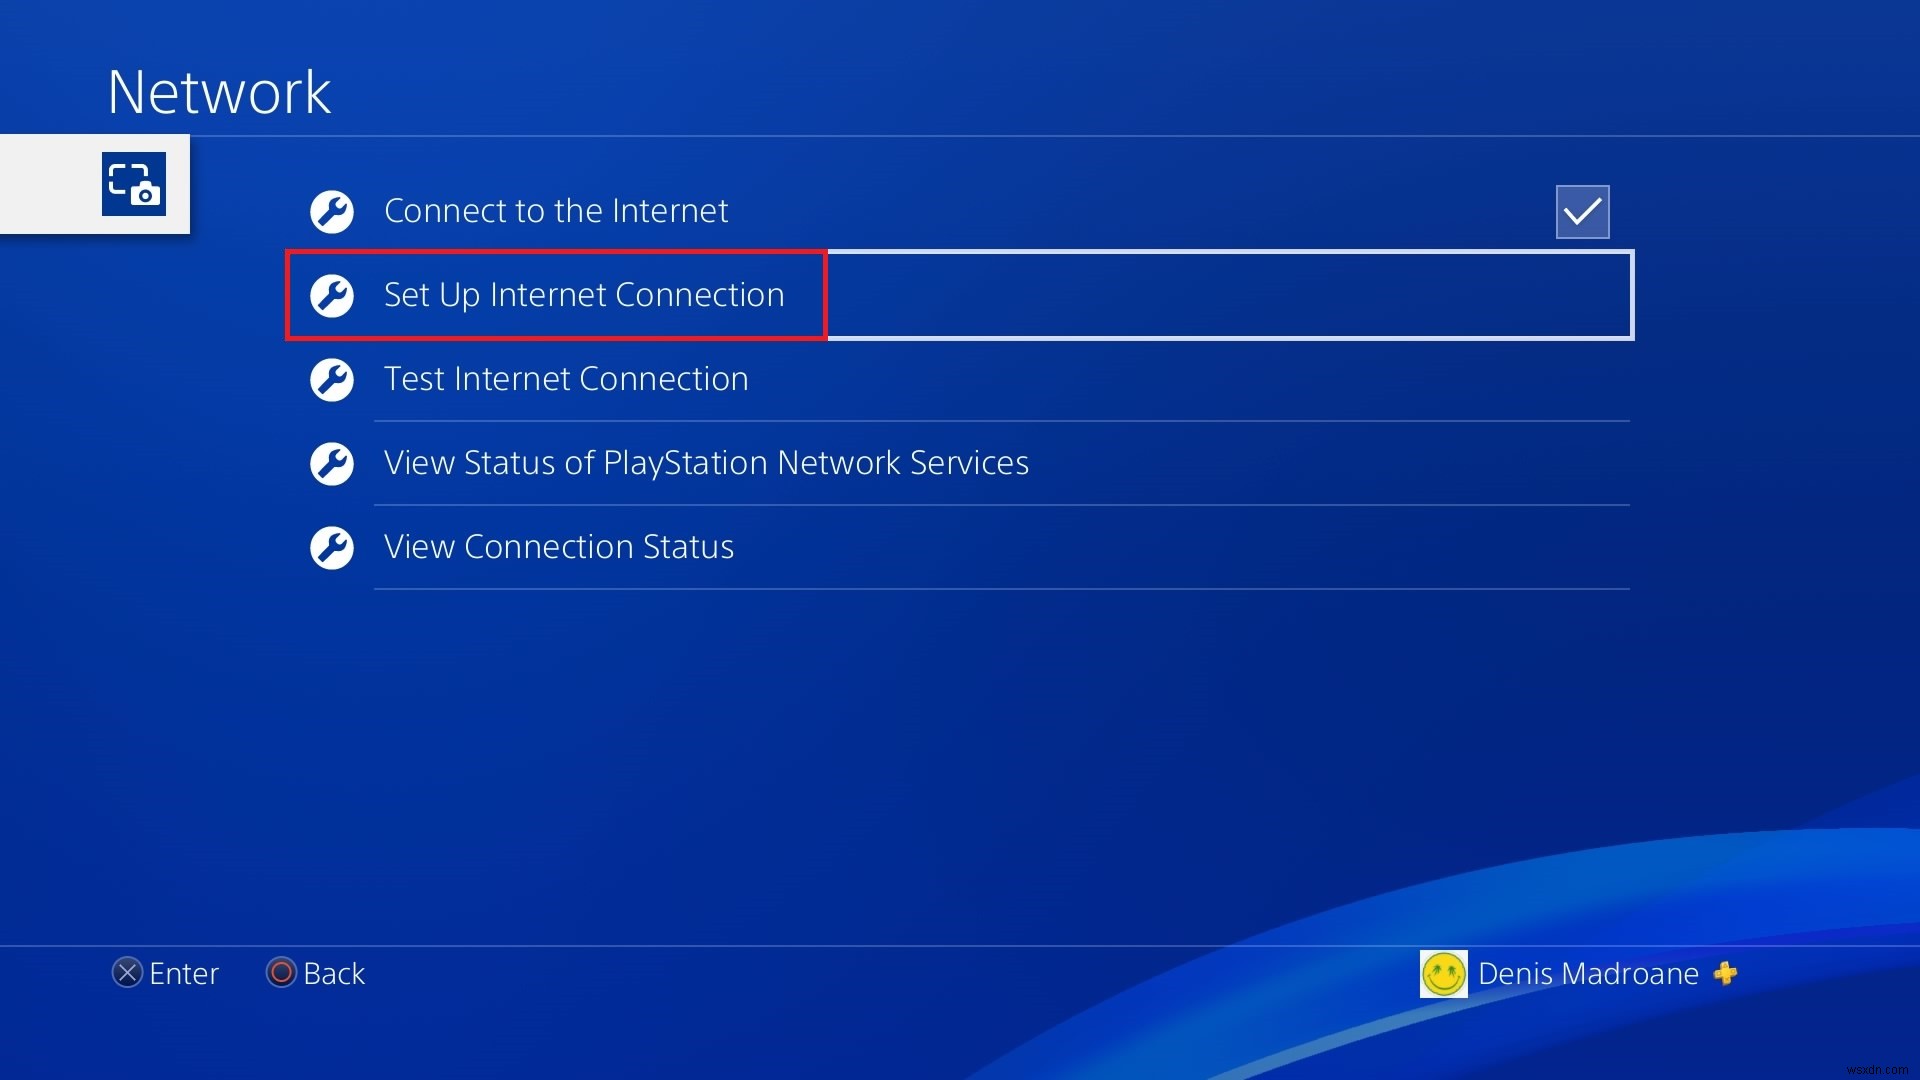Click the wrench icon for Set Up Internet Connection
Screen dimensions: 1920x1080
click(334, 294)
